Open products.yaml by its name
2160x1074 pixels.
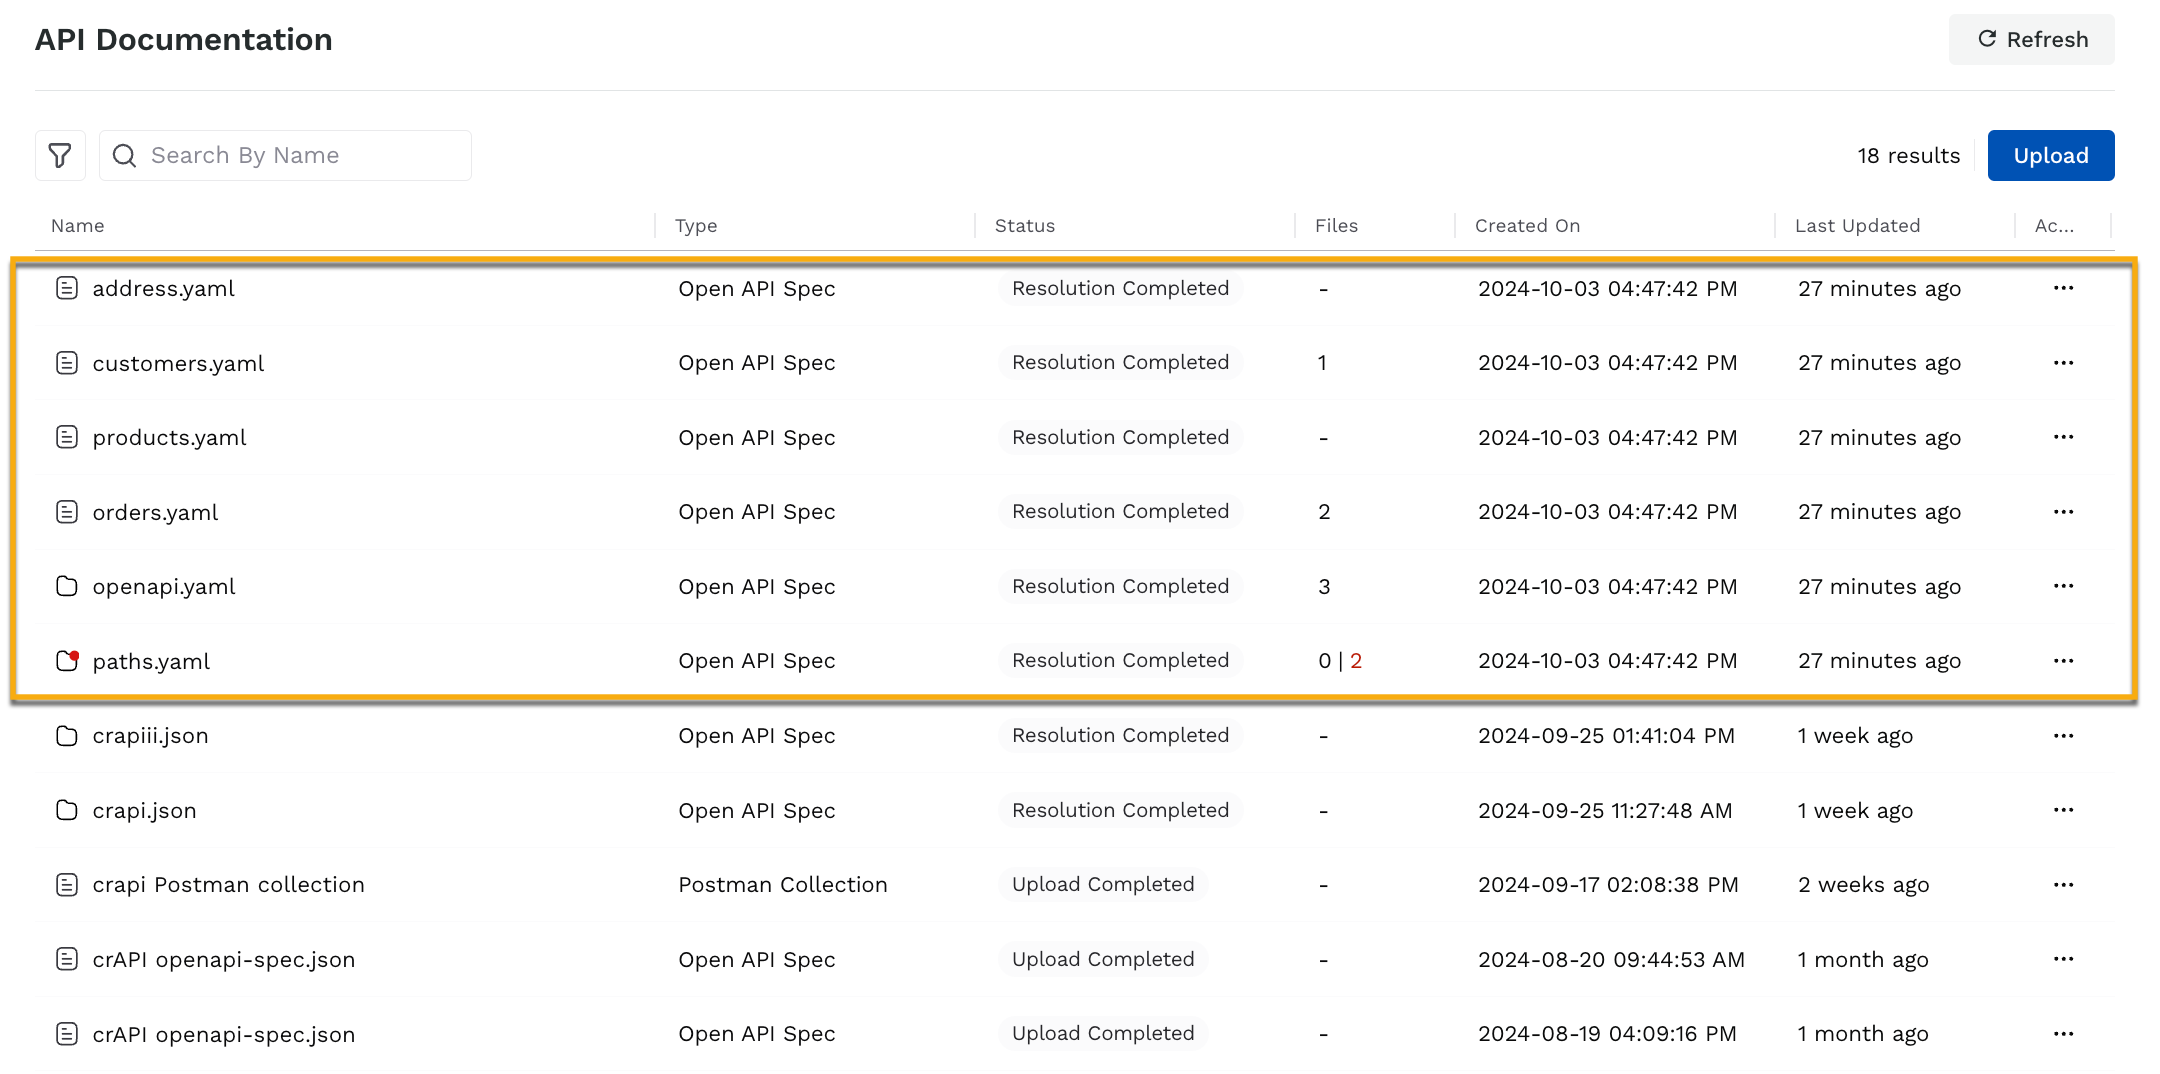(170, 437)
